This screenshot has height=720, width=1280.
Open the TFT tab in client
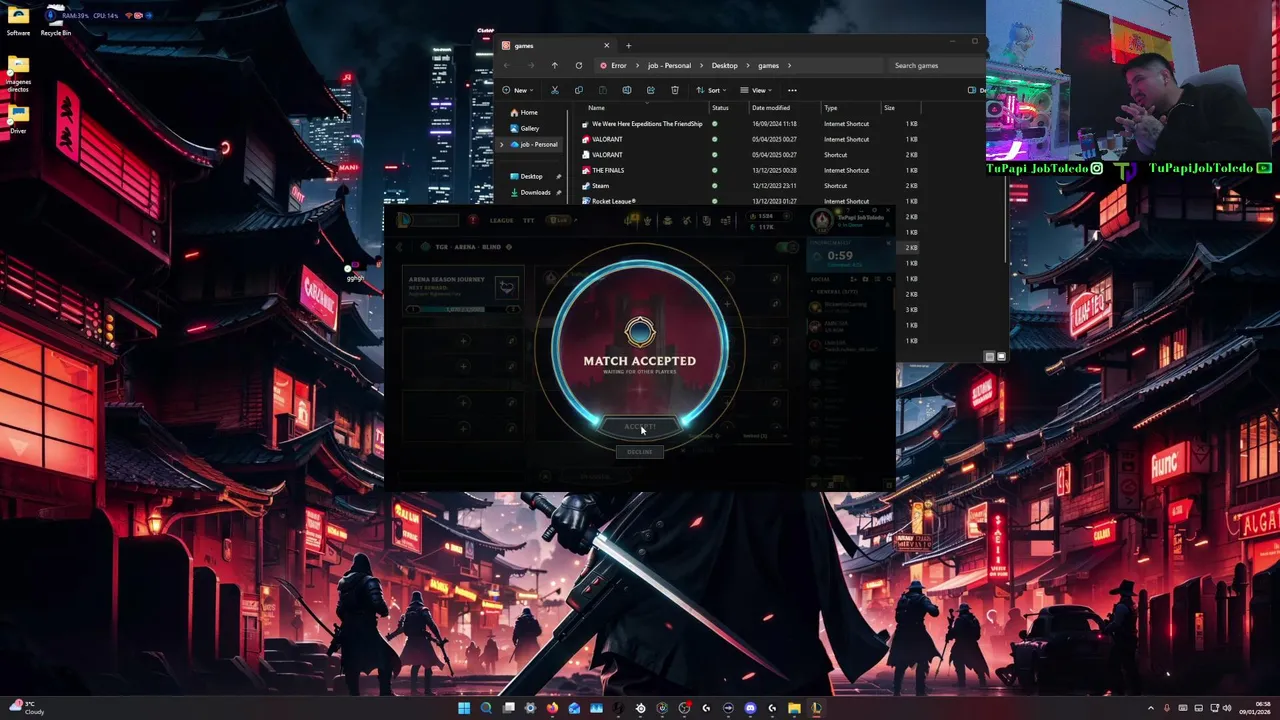click(x=529, y=220)
